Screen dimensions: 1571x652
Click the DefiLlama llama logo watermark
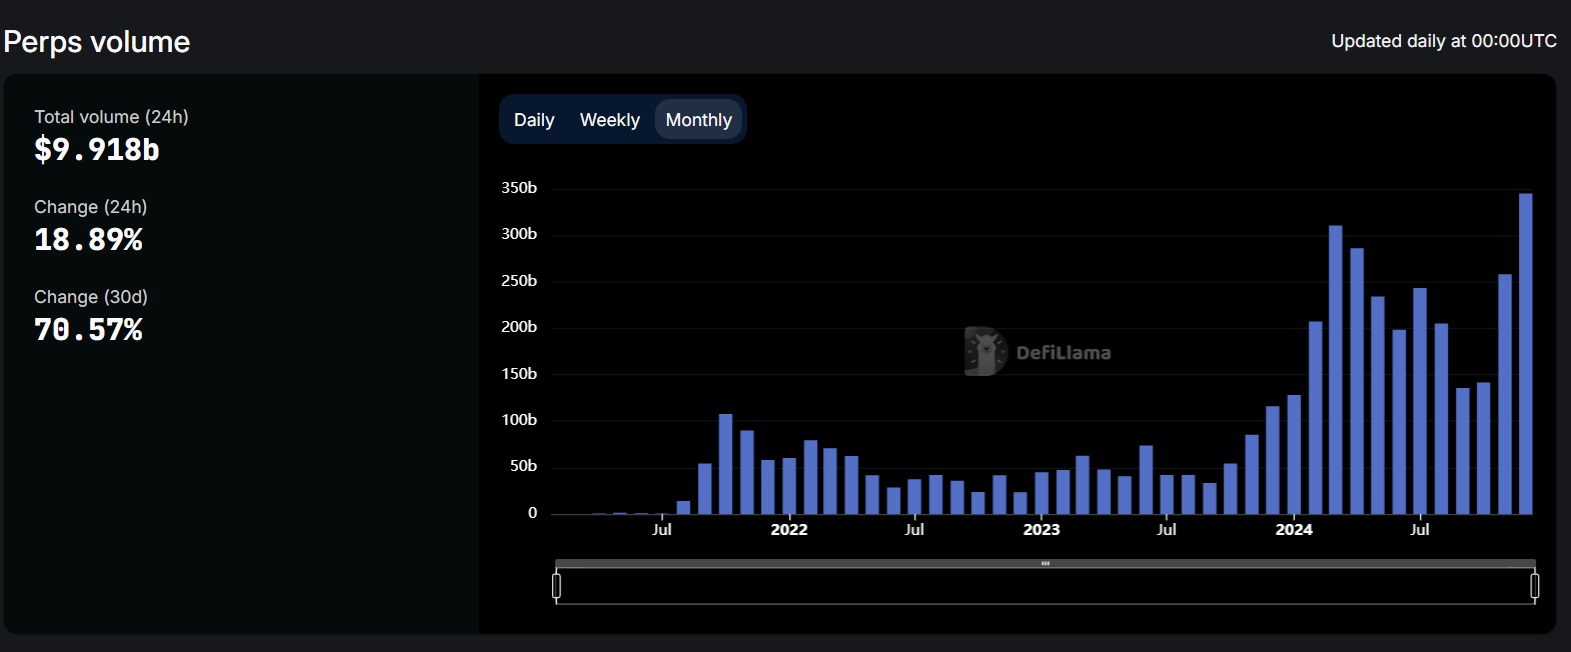pyautogui.click(x=985, y=352)
